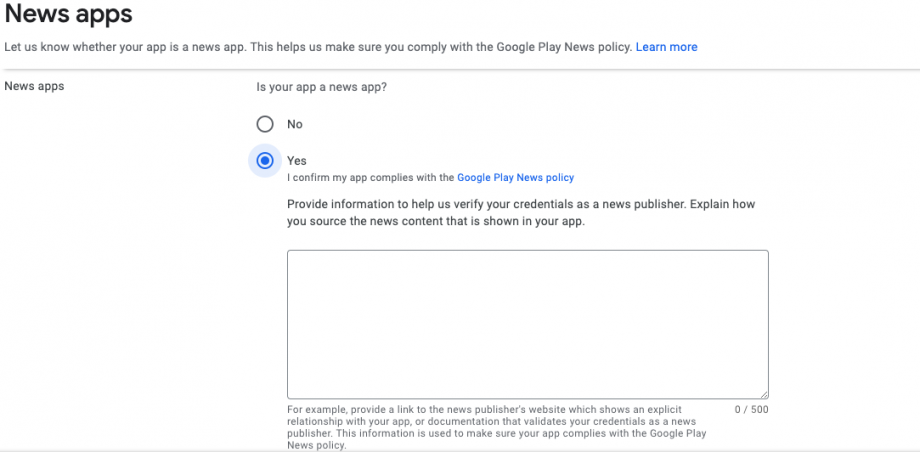This screenshot has width=920, height=452.
Task: Click the "Yes" option label text
Action: click(x=297, y=160)
